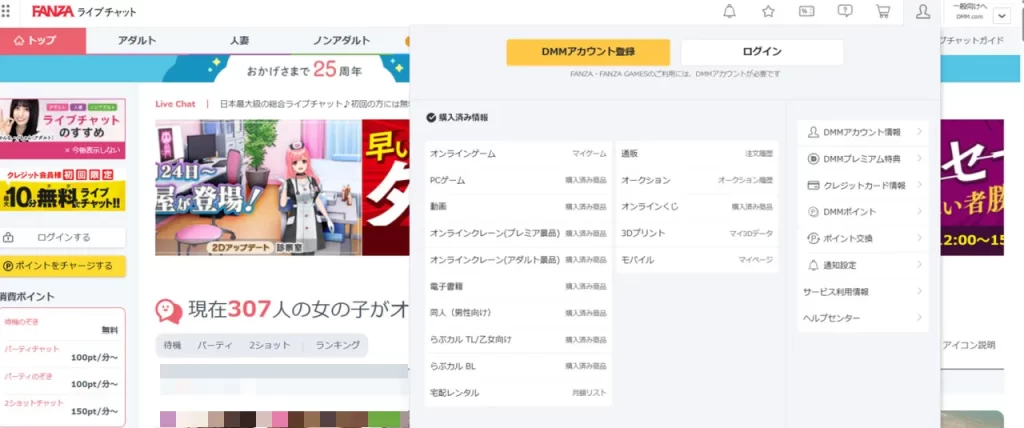Viewport: 1024px width, 428px height.
Task: Open DMMプレミアム特典 menu entry
Action: (x=863, y=159)
